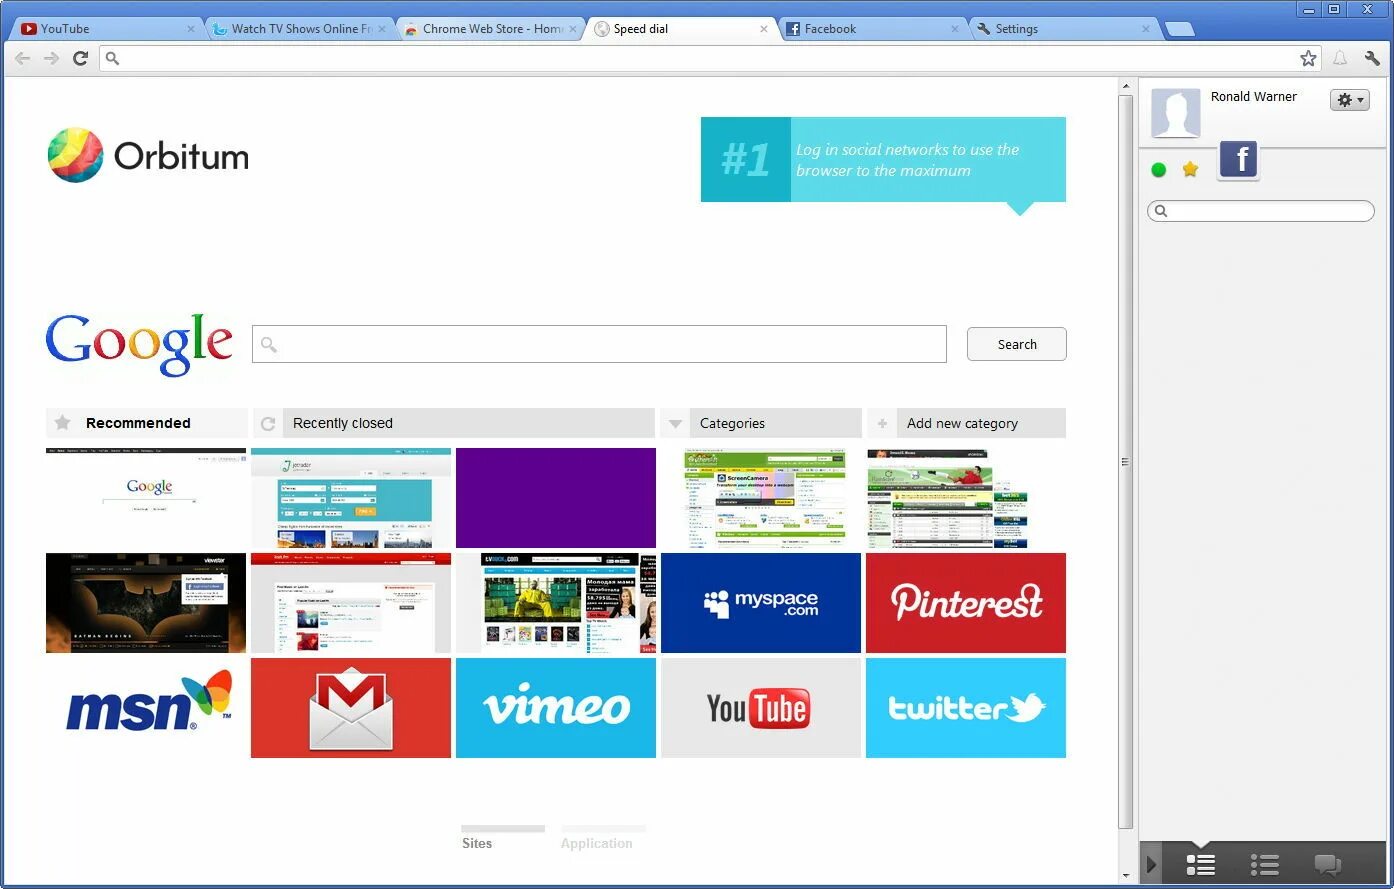Focus the browser address bar
The width and height of the screenshot is (1394, 889).
(x=710, y=59)
